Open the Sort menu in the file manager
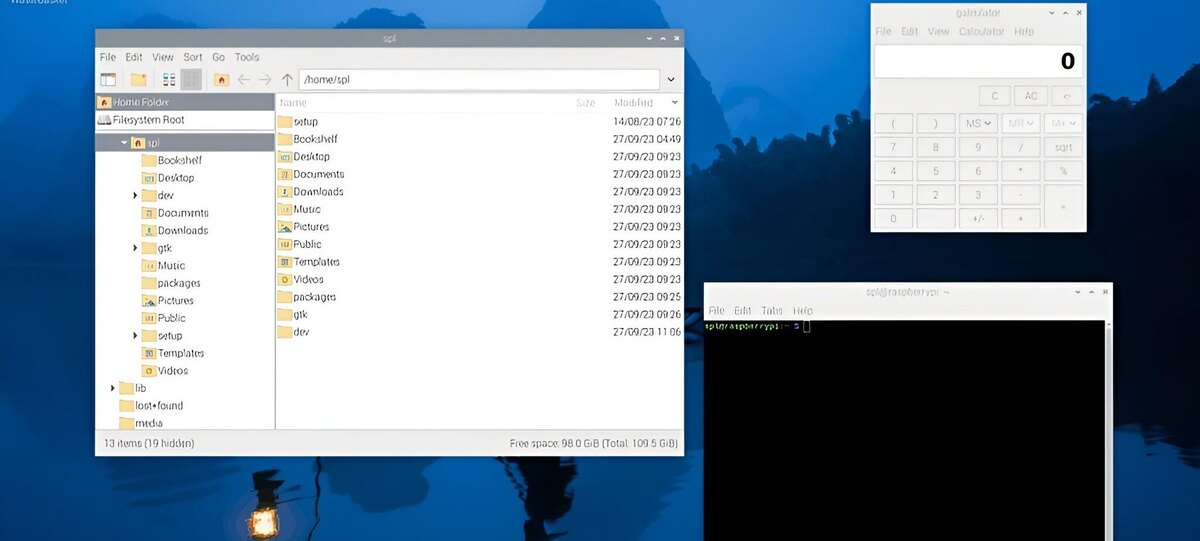The height and width of the screenshot is (541, 1200). (192, 58)
